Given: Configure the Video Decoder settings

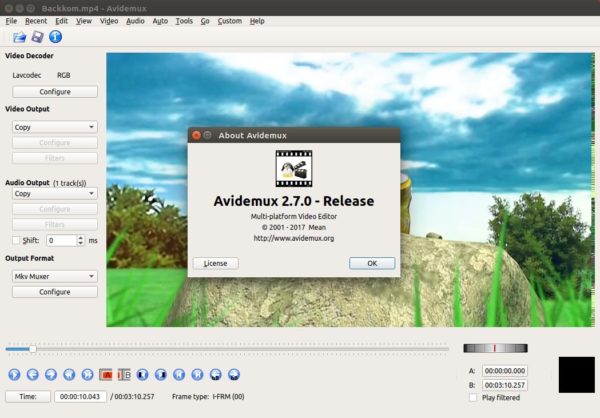Looking at the screenshot, I should tap(54, 91).
